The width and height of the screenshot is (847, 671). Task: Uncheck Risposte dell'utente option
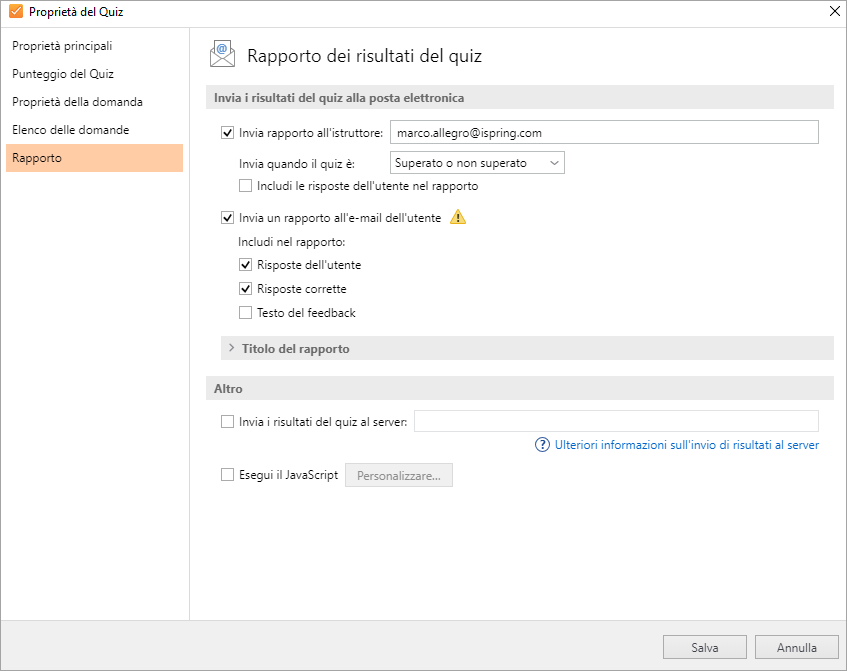(x=246, y=265)
